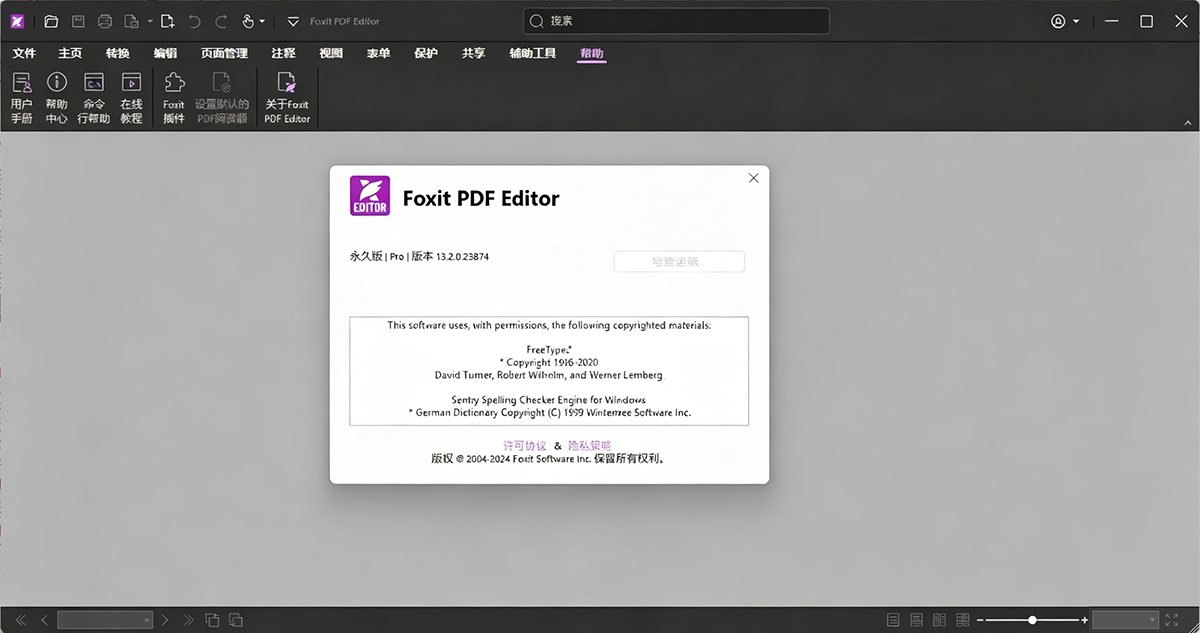
Task: Open the 用户手册 user manual
Action: point(21,98)
